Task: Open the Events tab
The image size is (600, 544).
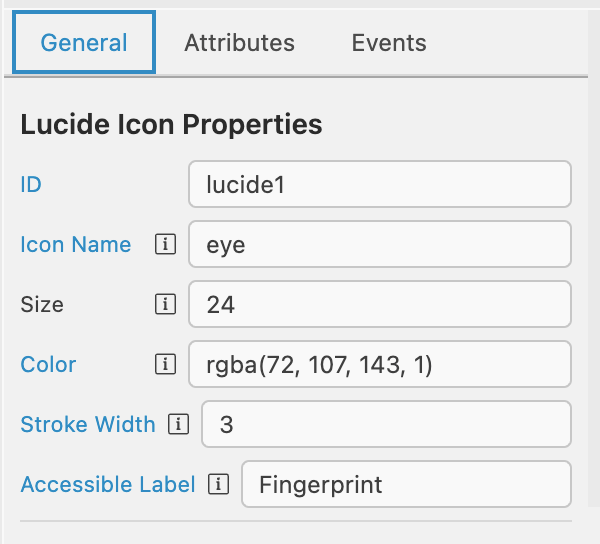Action: coord(389,42)
